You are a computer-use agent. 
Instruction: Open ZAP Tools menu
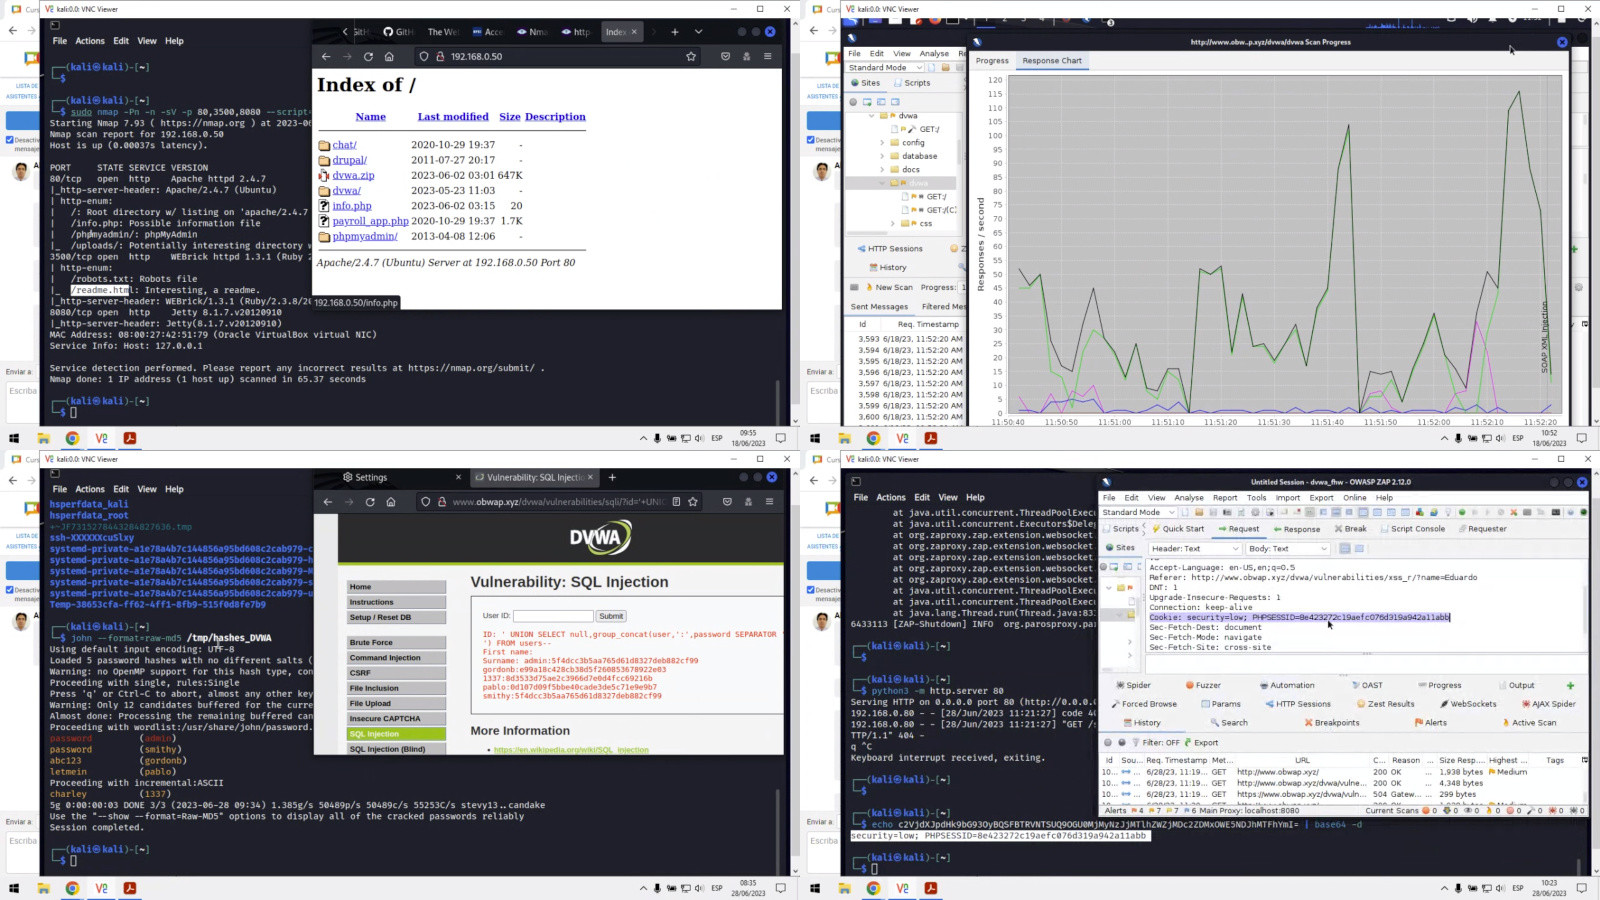[1256, 498]
